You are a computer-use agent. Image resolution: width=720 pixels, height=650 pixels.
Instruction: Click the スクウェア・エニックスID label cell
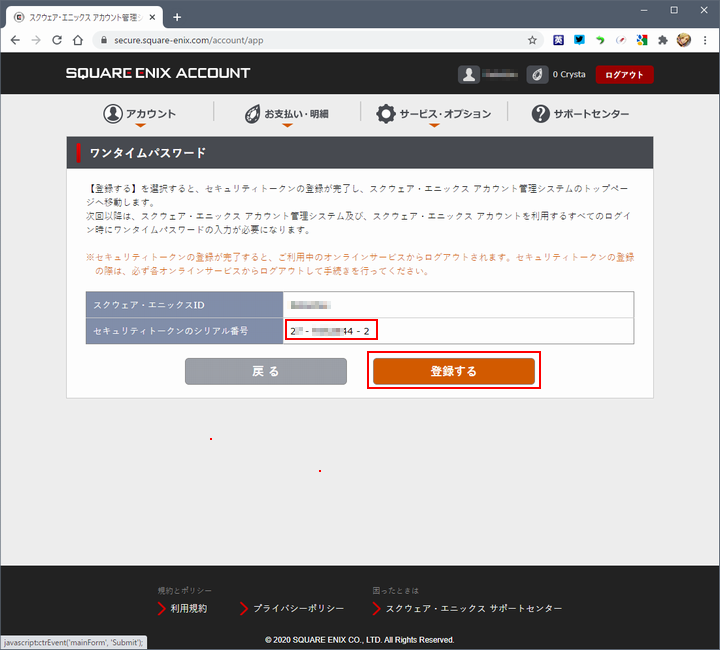[184, 305]
